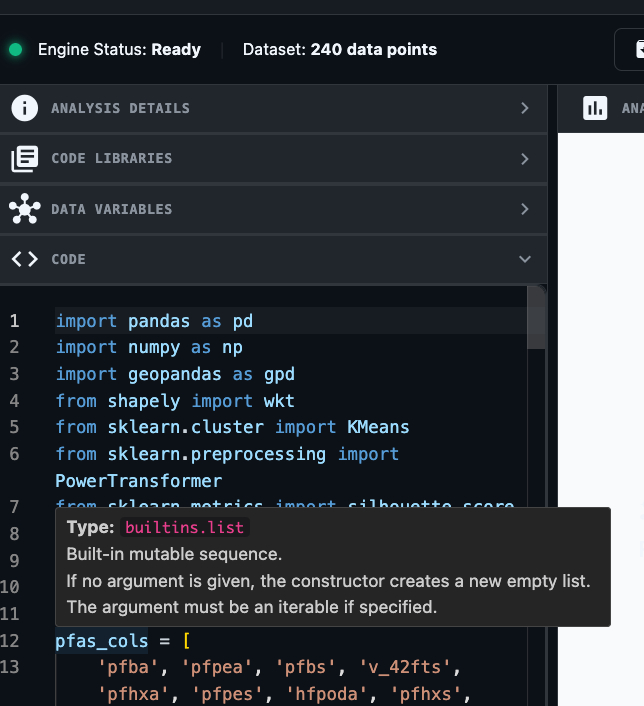This screenshot has width=644, height=706.
Task: Click builtins.list type in the tooltip
Action: (184, 528)
